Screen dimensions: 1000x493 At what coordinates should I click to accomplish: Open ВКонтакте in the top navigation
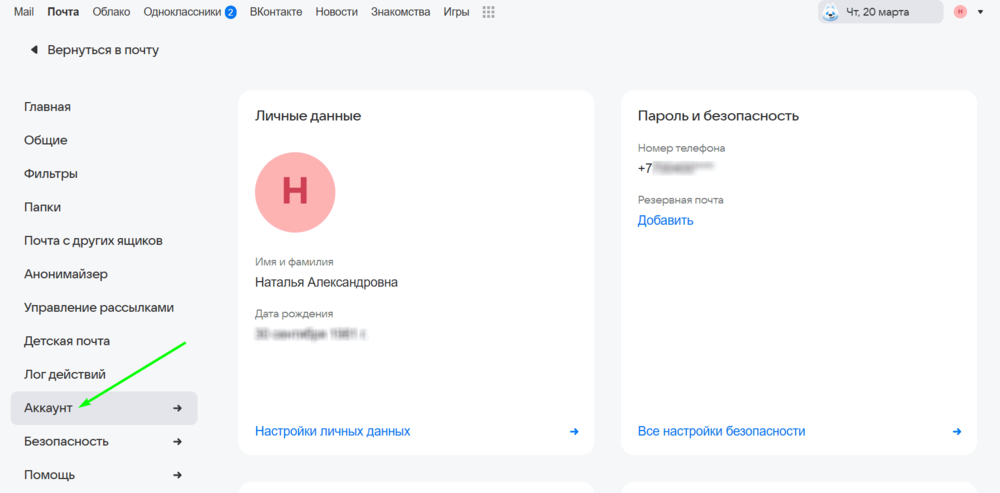click(x=276, y=11)
